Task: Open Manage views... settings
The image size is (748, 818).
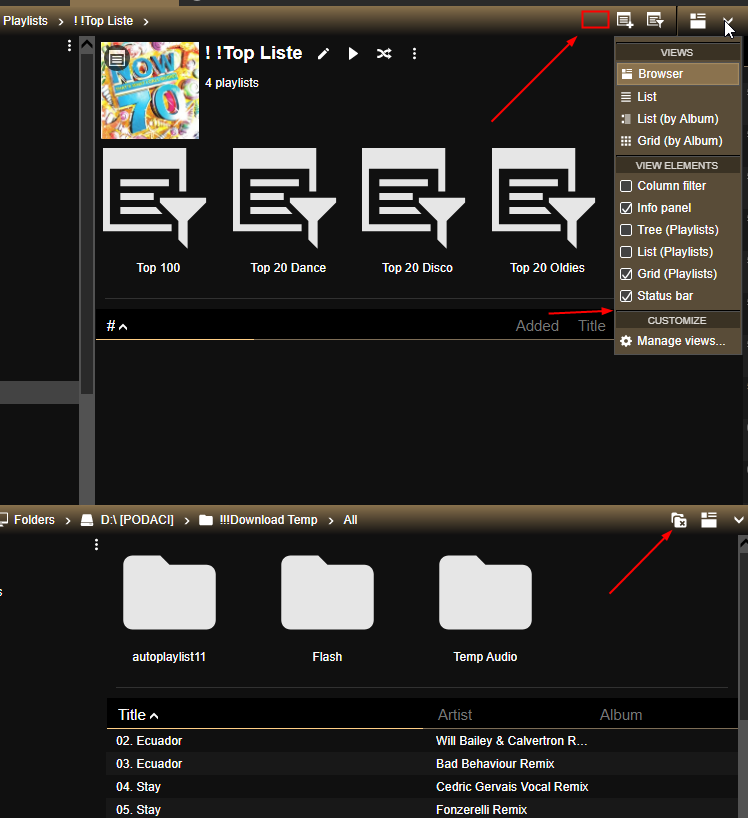Action: [x=680, y=341]
